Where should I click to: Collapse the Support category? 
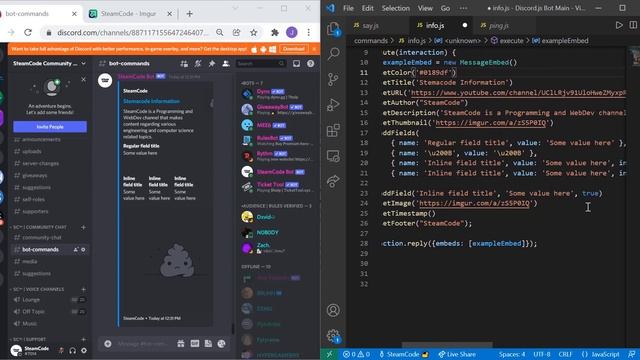28,339
